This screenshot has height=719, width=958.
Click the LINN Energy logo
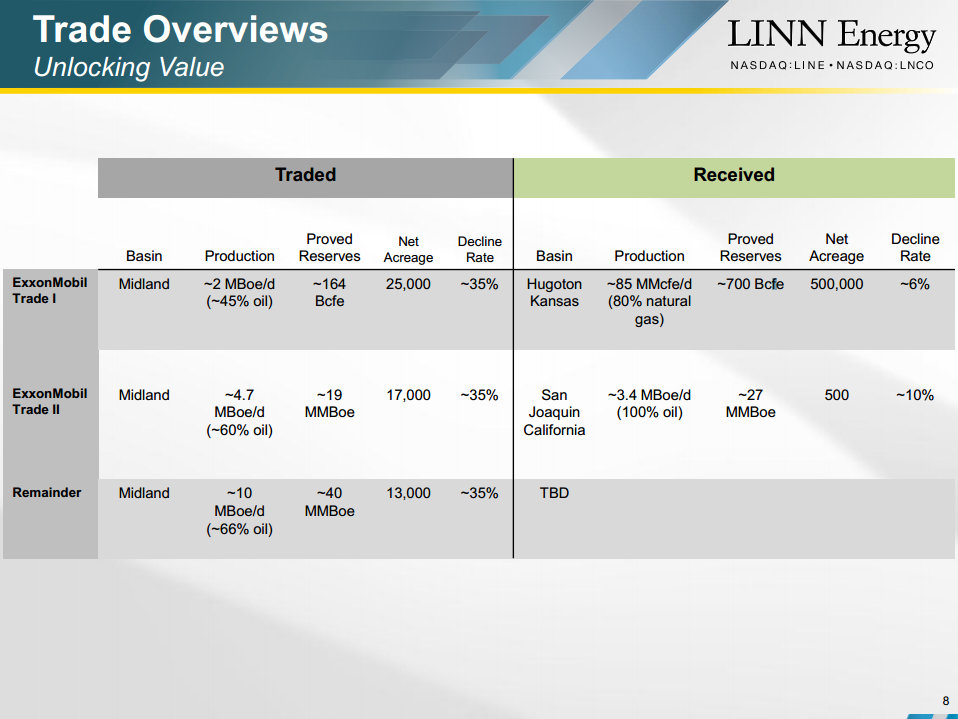tap(831, 36)
